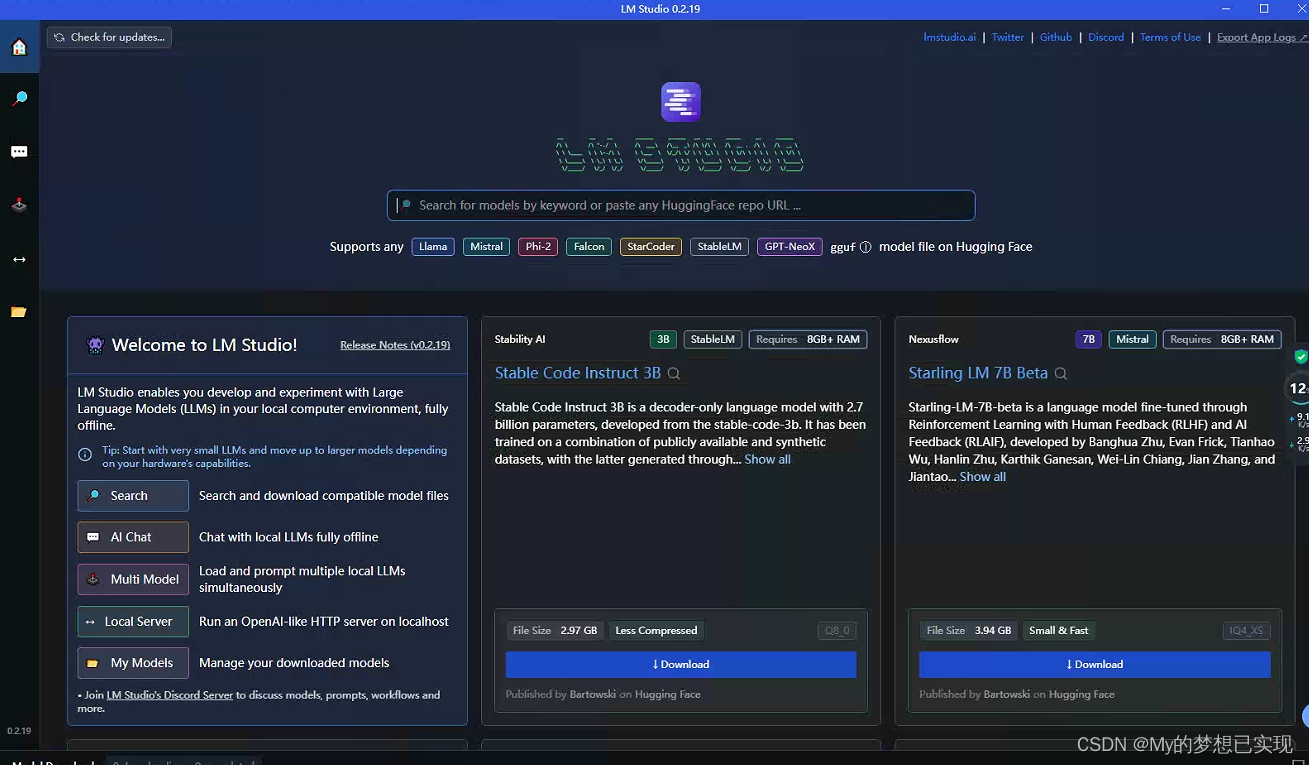Open the AI Chat sidebar bubble icon
This screenshot has width=1309, height=765.
coord(19,152)
